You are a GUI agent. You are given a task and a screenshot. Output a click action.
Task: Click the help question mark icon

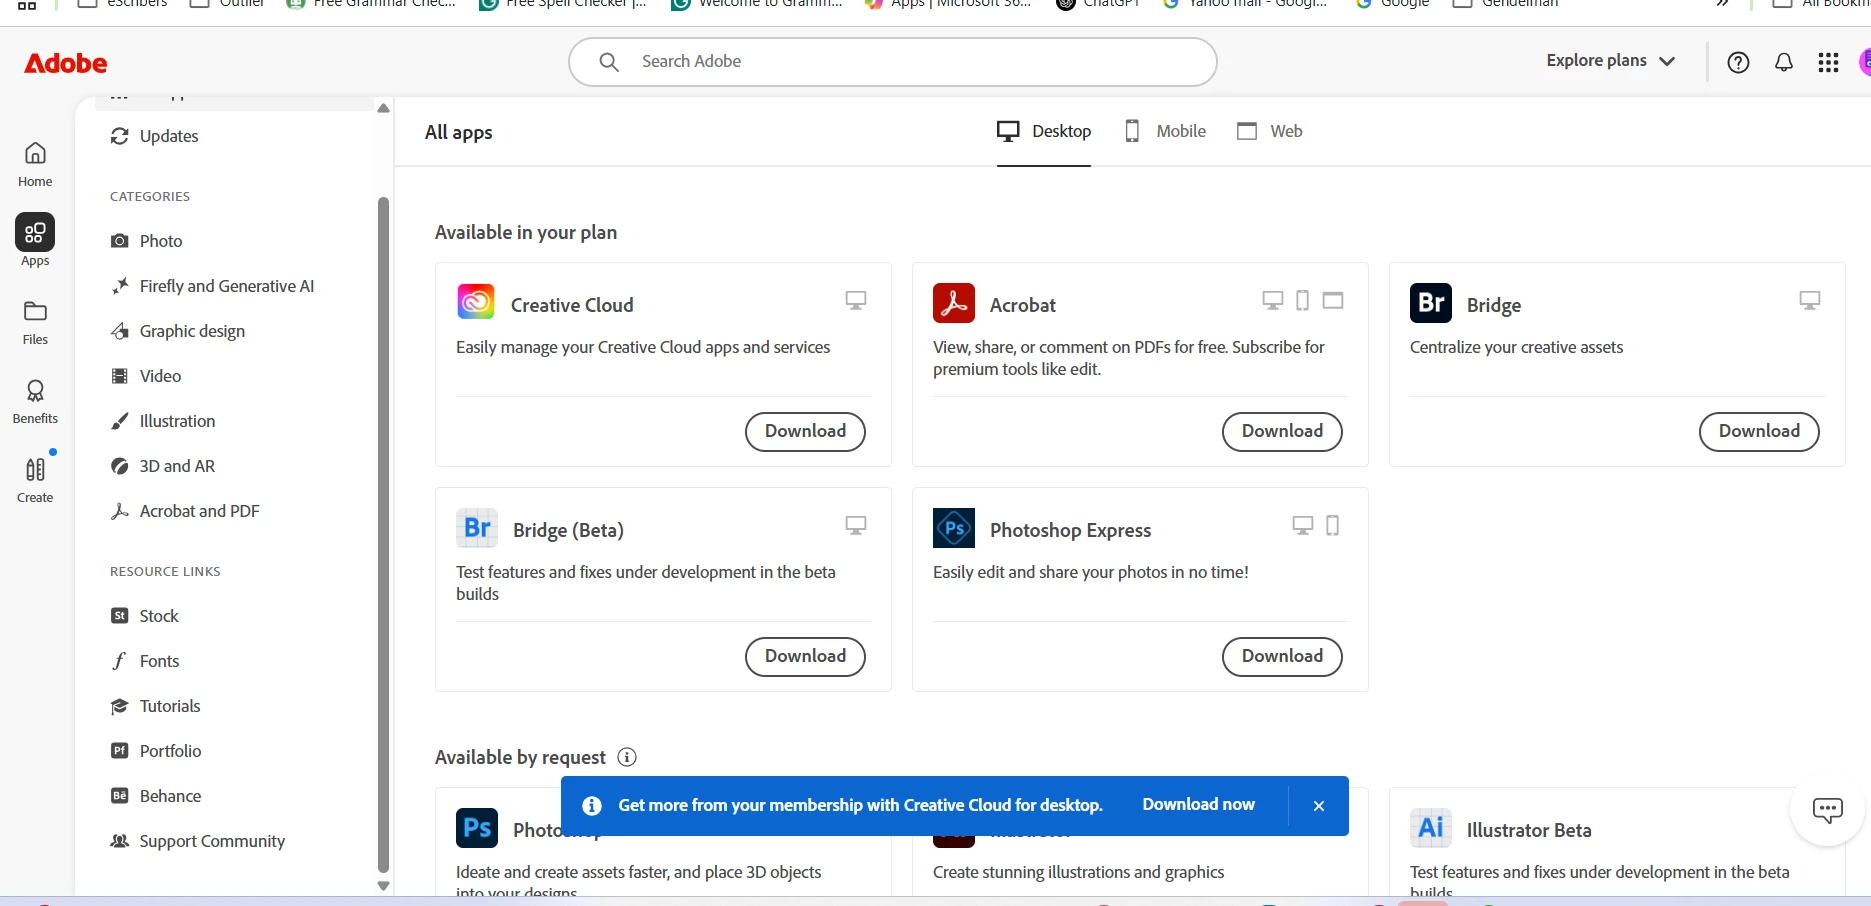pos(1738,62)
